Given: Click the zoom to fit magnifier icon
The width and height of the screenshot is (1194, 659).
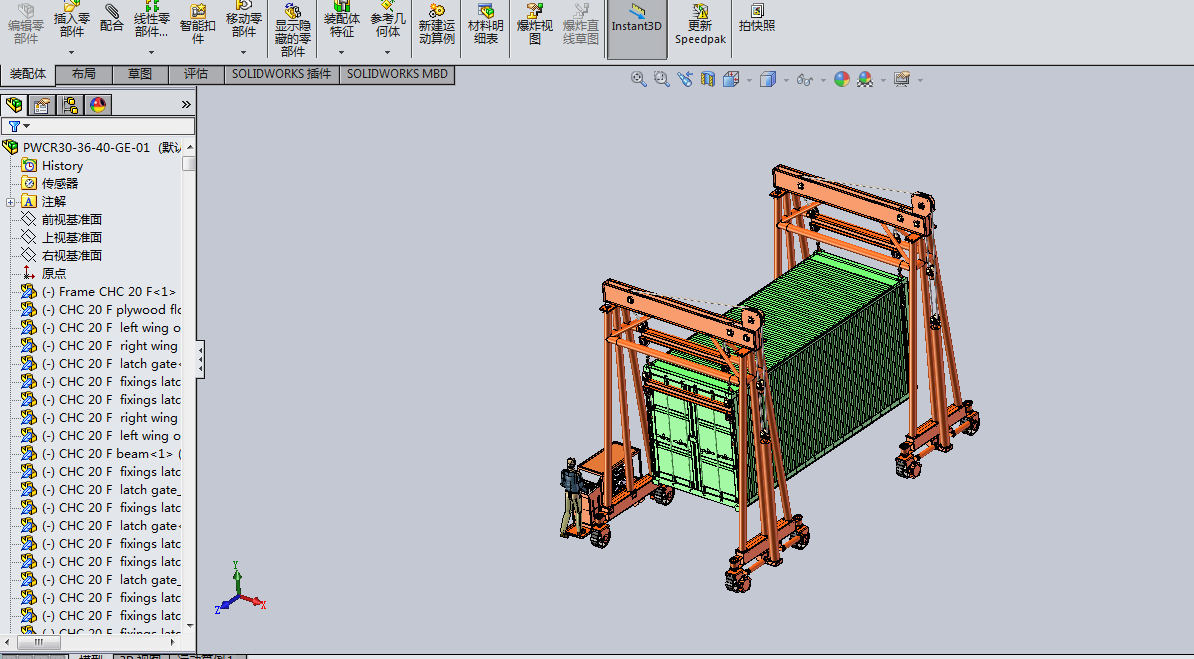Looking at the screenshot, I should click(x=639, y=79).
